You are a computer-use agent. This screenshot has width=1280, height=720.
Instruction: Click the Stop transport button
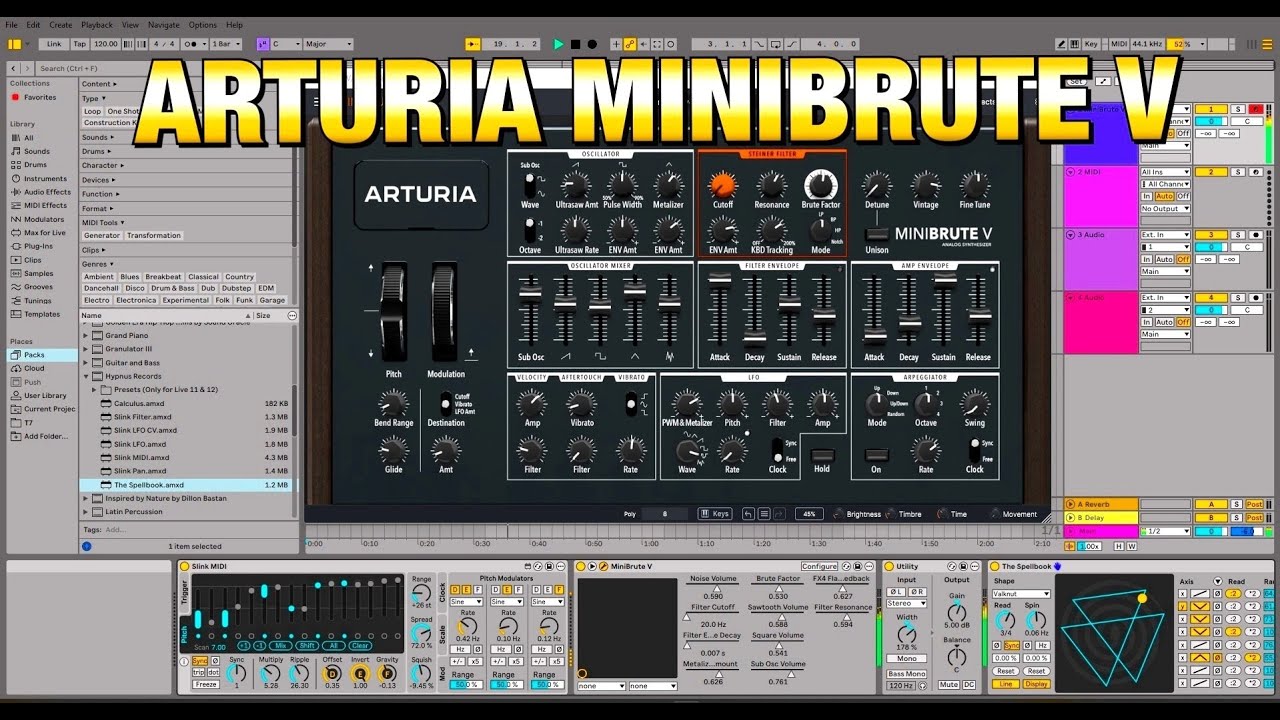coord(575,44)
